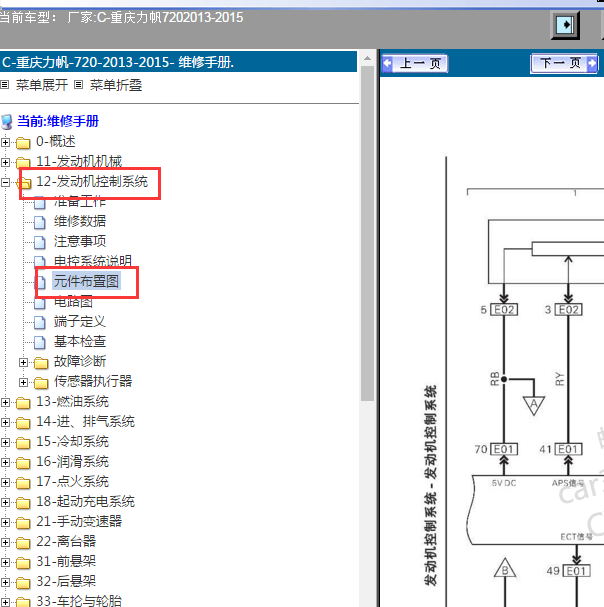Click the page icon for 注意事项
604x607 pixels.
[39, 242]
